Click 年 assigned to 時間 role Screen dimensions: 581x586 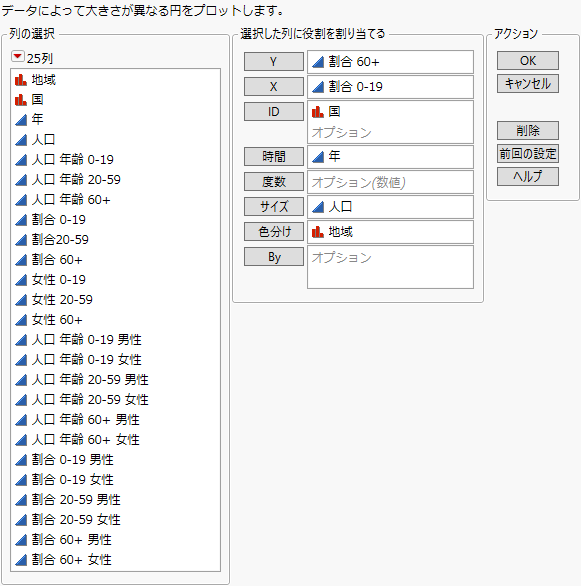tap(390, 156)
